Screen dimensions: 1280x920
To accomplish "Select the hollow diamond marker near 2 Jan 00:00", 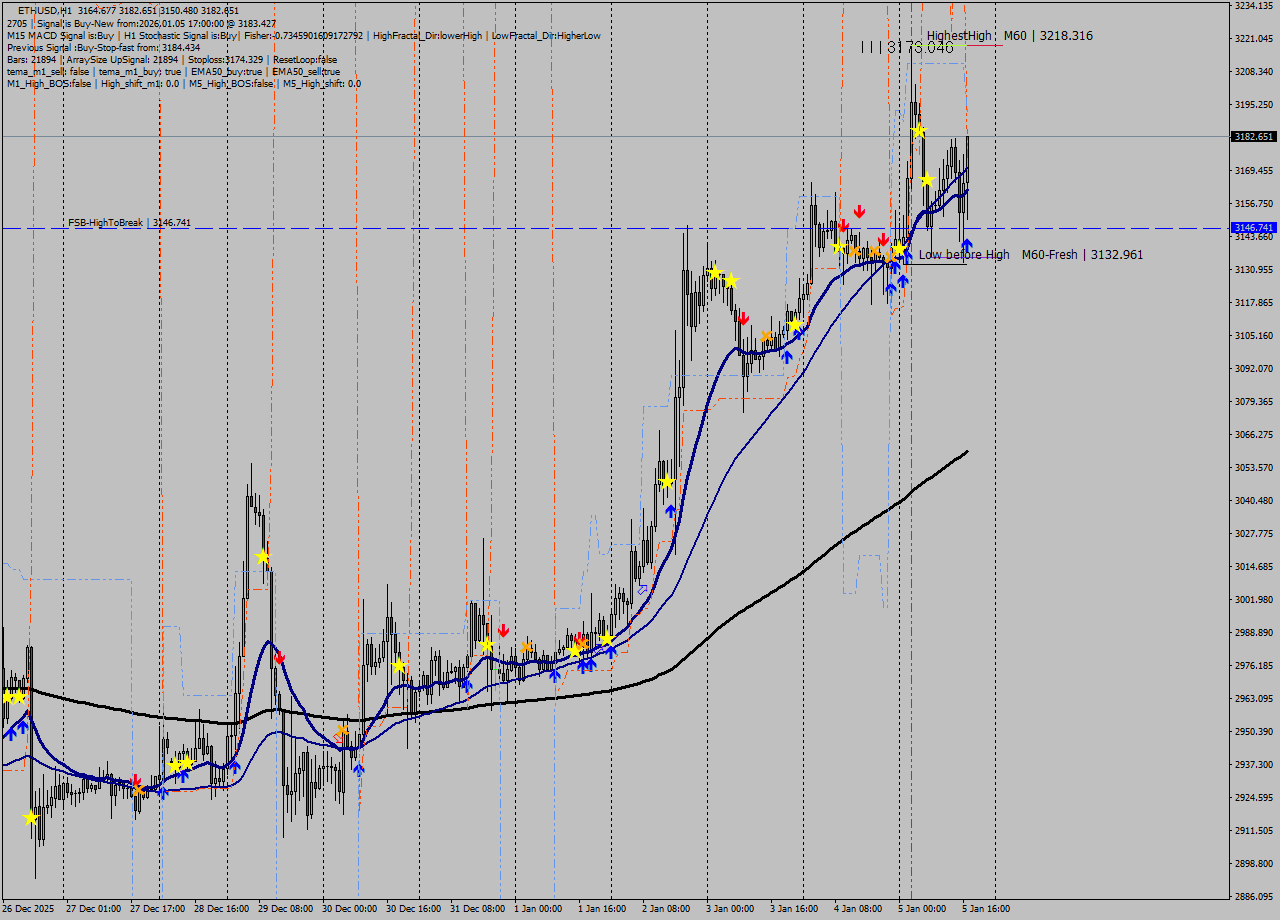I will (642, 590).
